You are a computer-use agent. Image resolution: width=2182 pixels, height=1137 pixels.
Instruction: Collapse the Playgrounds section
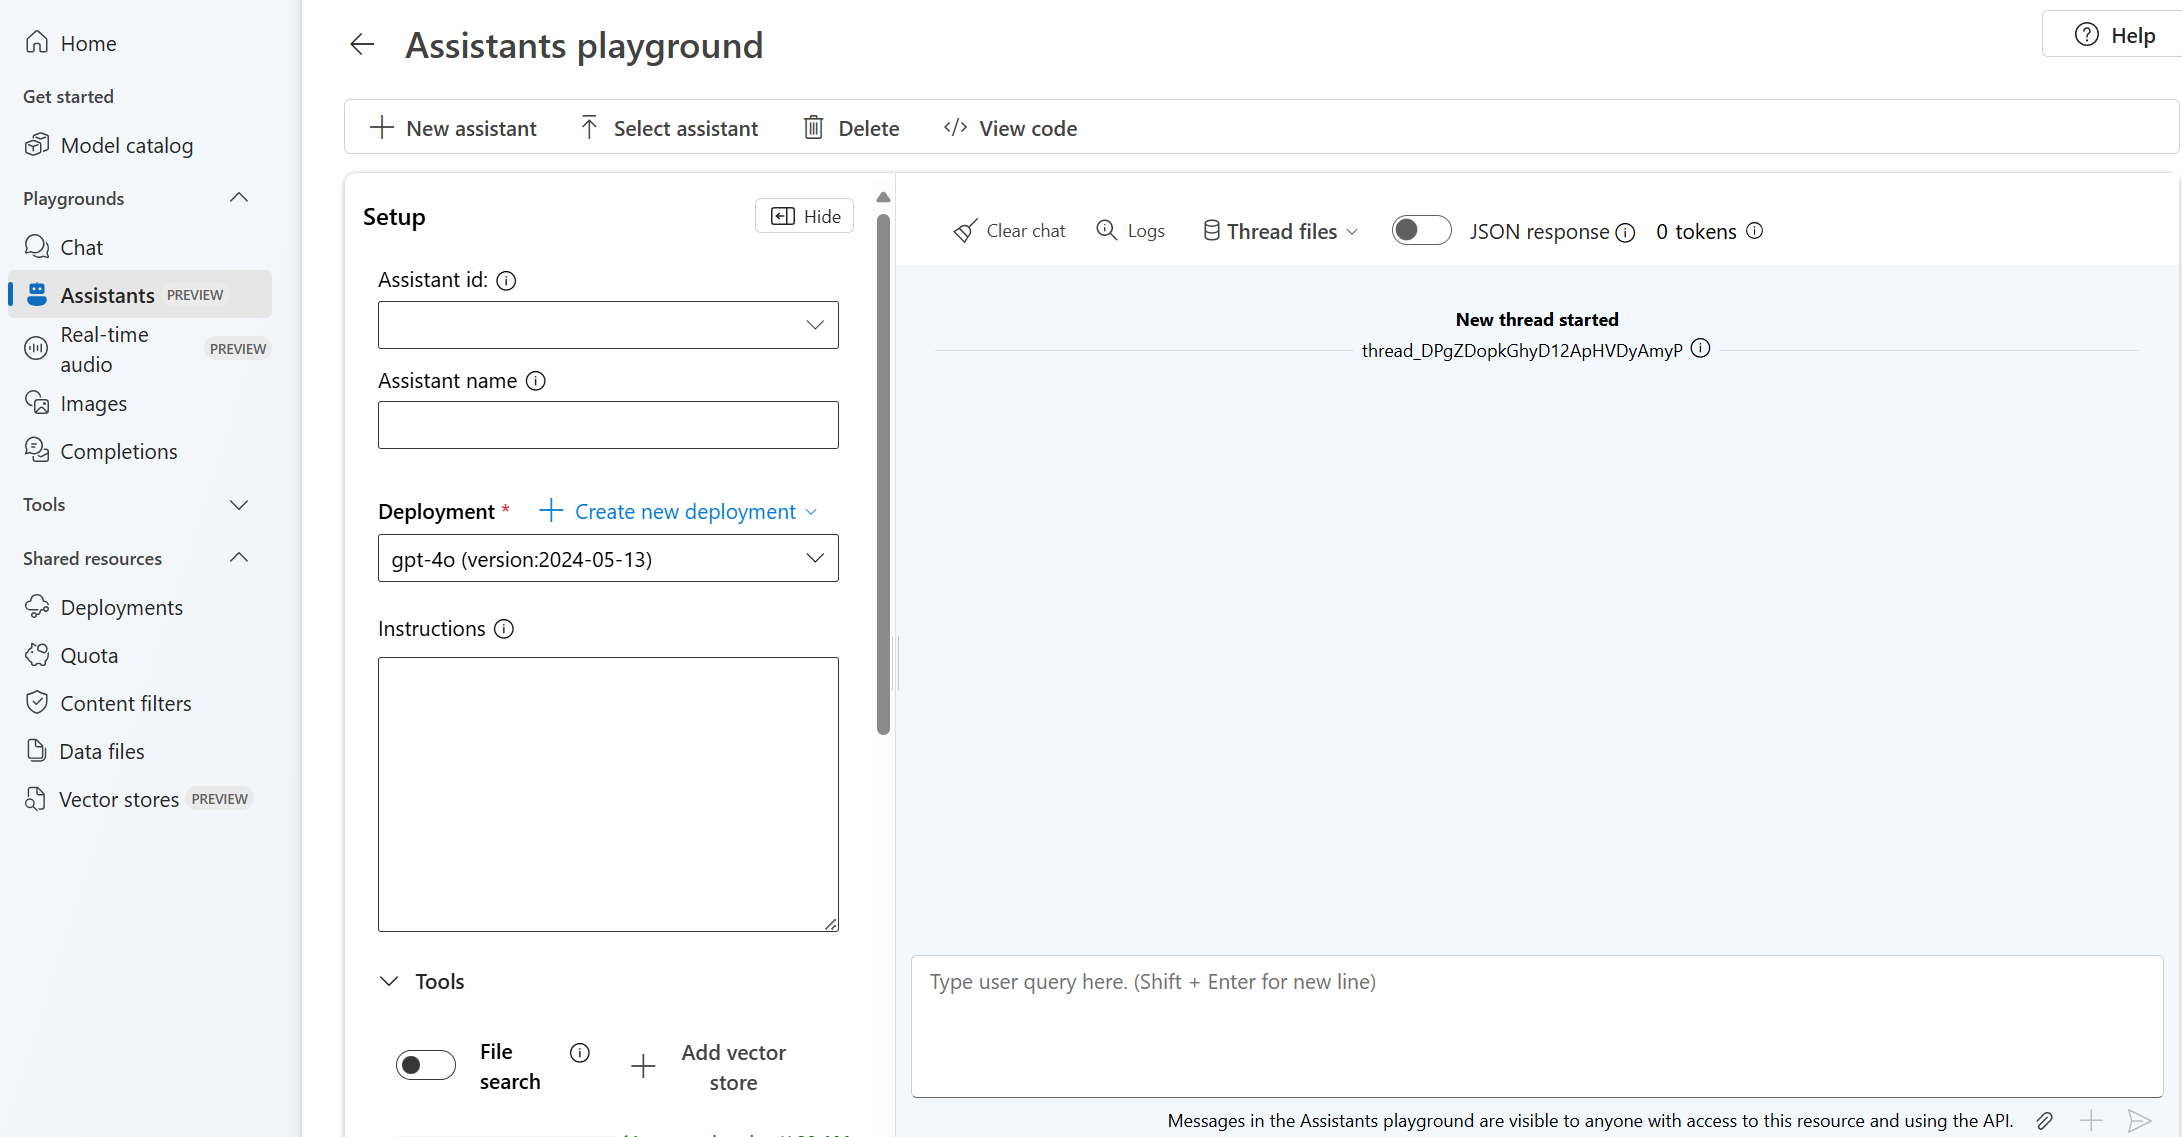click(x=239, y=198)
